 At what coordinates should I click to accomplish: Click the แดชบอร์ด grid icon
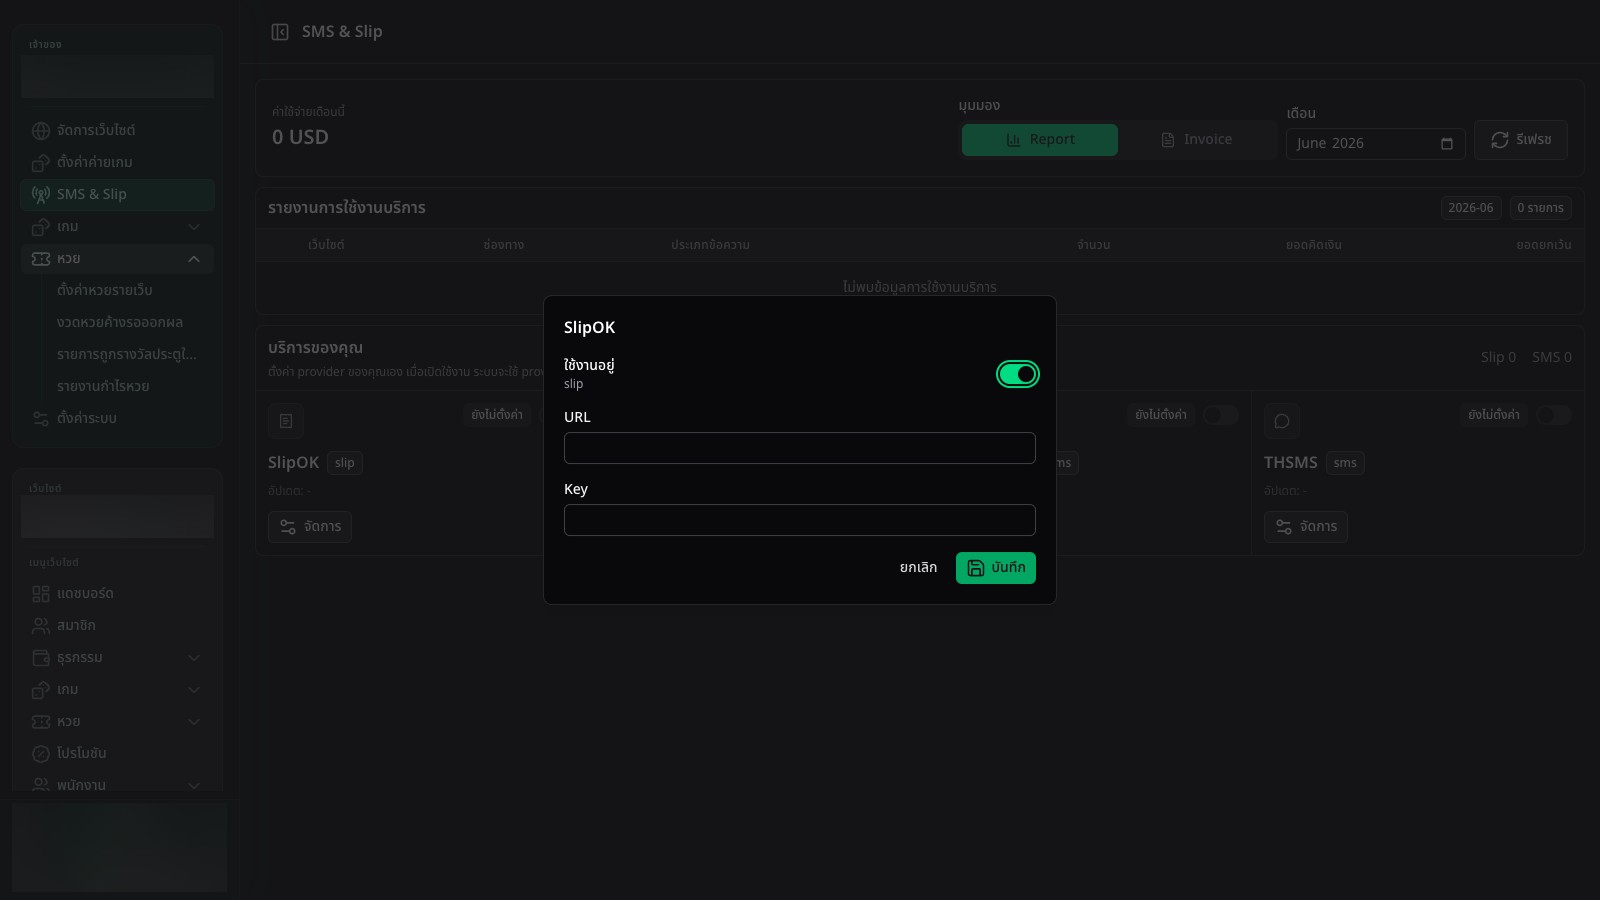41,594
